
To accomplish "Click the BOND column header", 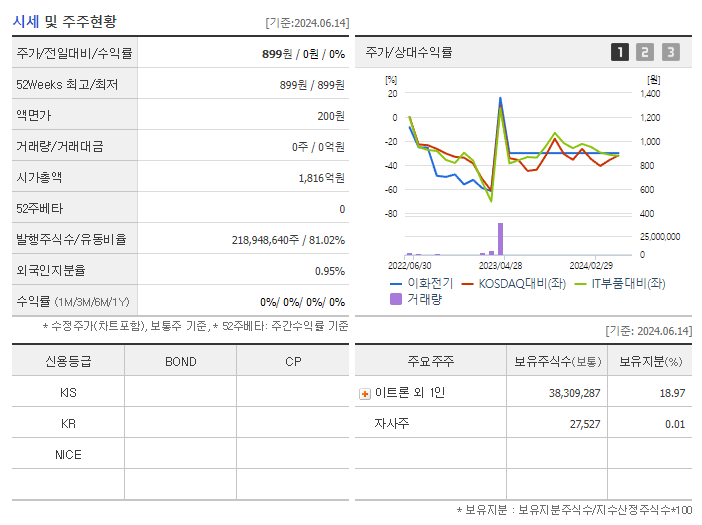I will pos(181,362).
